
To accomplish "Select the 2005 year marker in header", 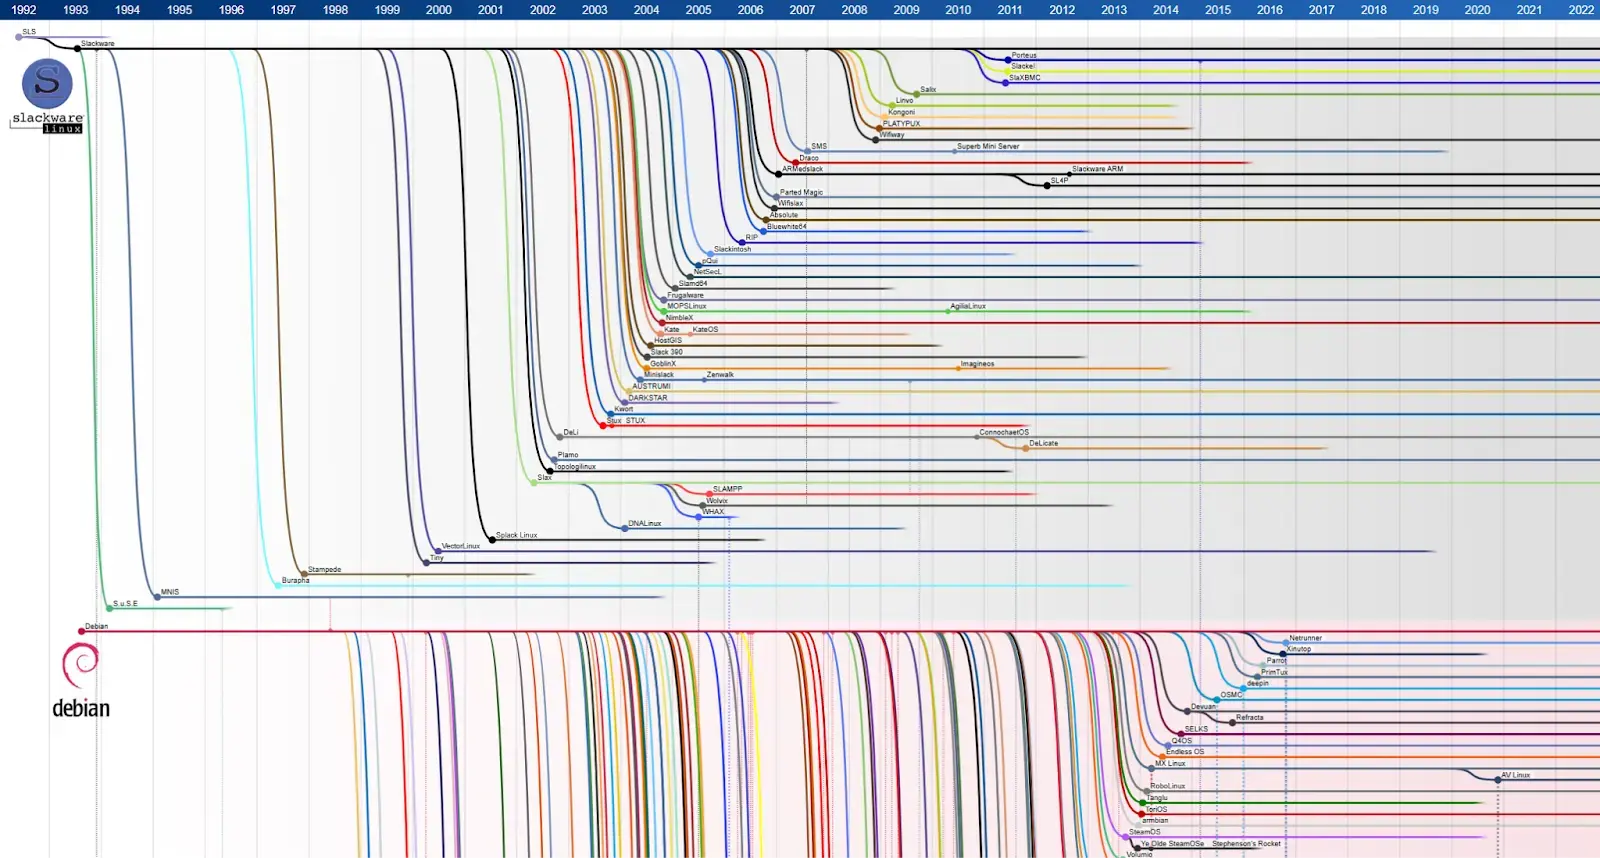I will click(x=698, y=10).
